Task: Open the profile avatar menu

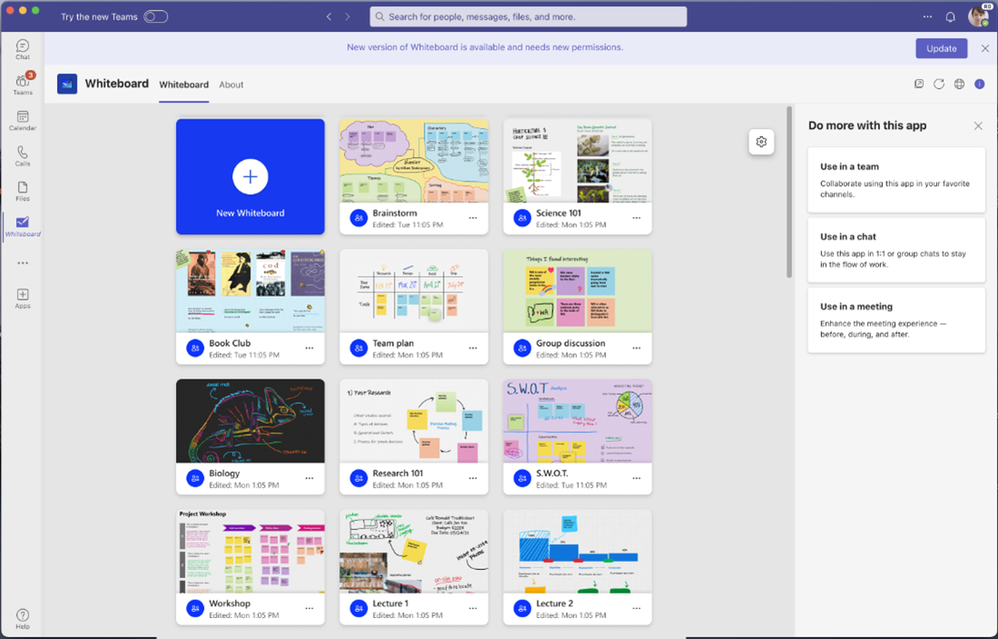Action: tap(978, 17)
